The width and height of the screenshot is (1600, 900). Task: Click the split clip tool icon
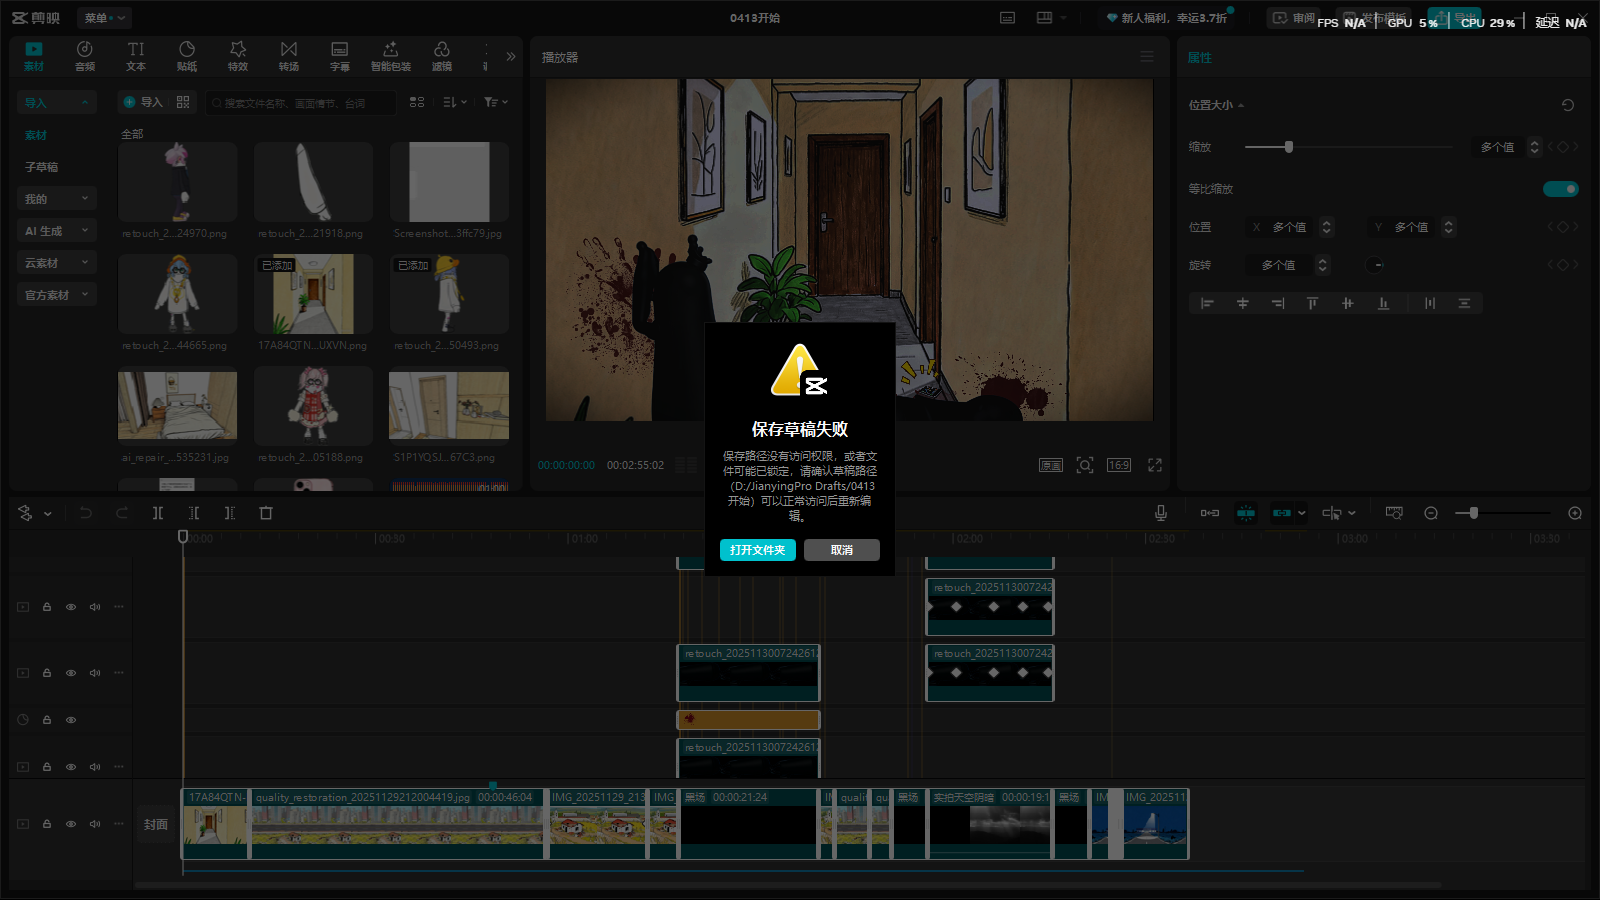coord(158,513)
